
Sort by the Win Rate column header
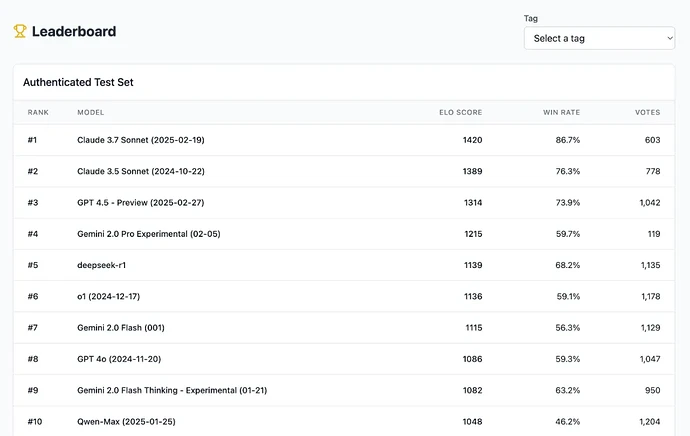[561, 112]
